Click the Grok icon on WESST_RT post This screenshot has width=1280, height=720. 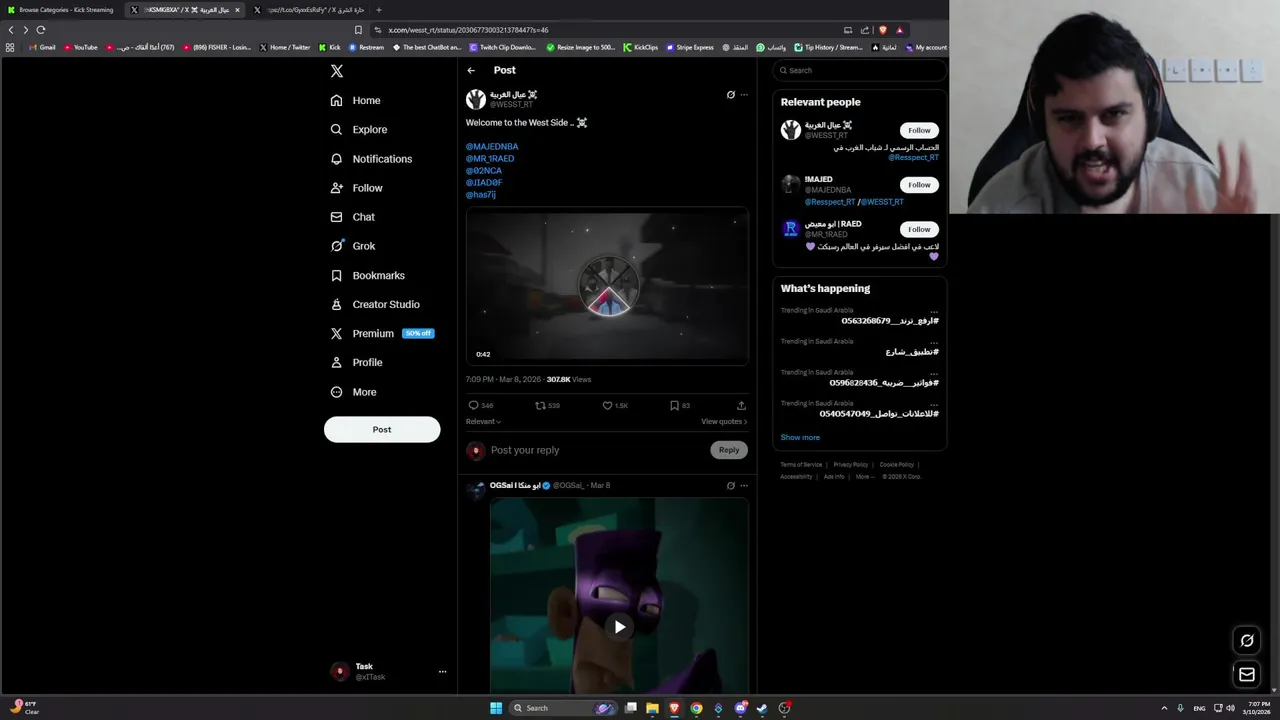pyautogui.click(x=730, y=95)
